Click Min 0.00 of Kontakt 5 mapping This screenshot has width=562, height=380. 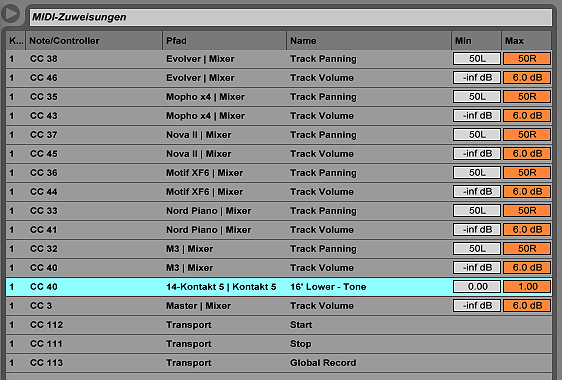tap(477, 287)
